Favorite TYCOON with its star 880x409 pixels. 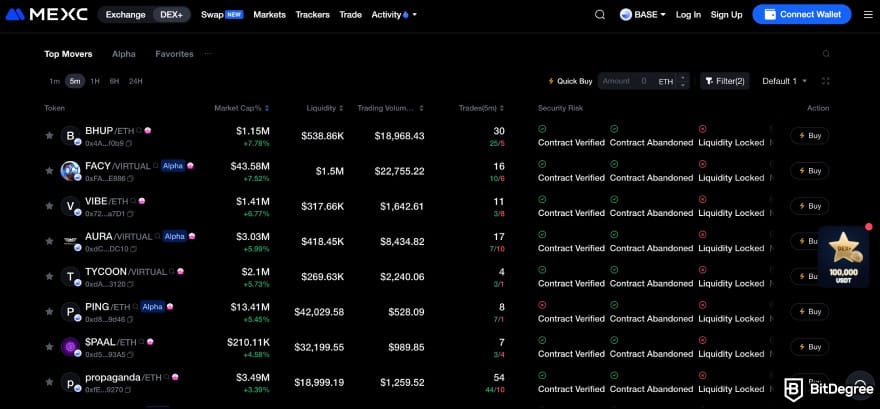pos(49,276)
